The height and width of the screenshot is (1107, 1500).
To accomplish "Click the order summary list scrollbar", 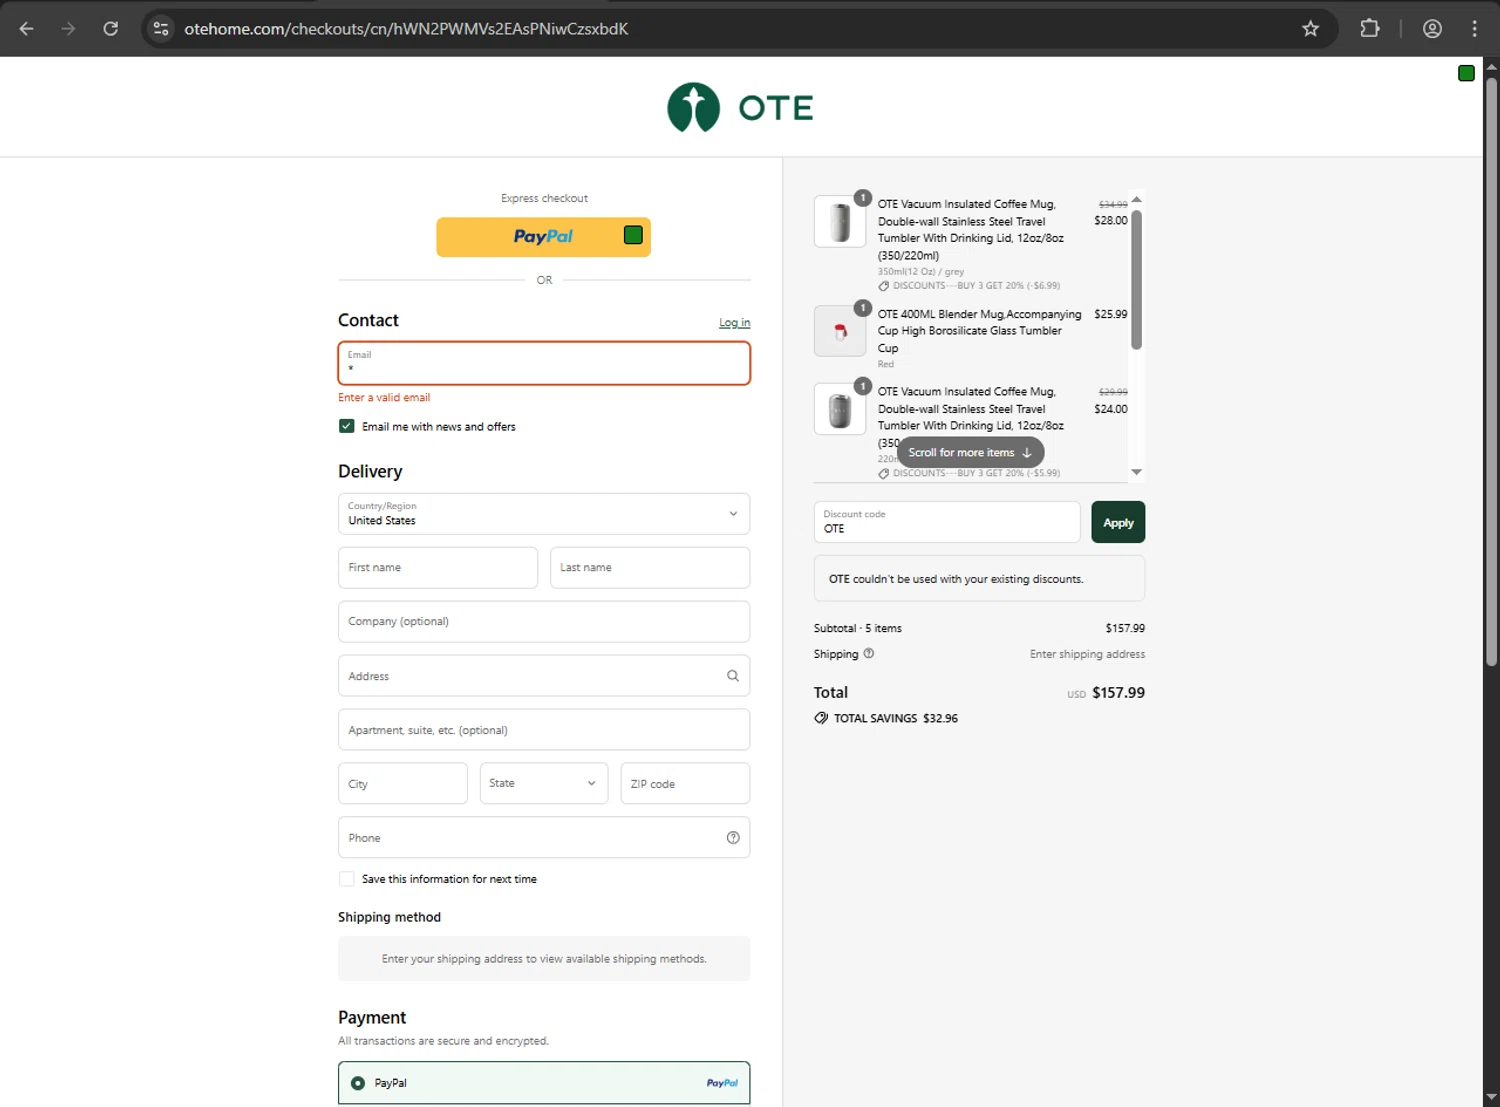I will coord(1136,280).
